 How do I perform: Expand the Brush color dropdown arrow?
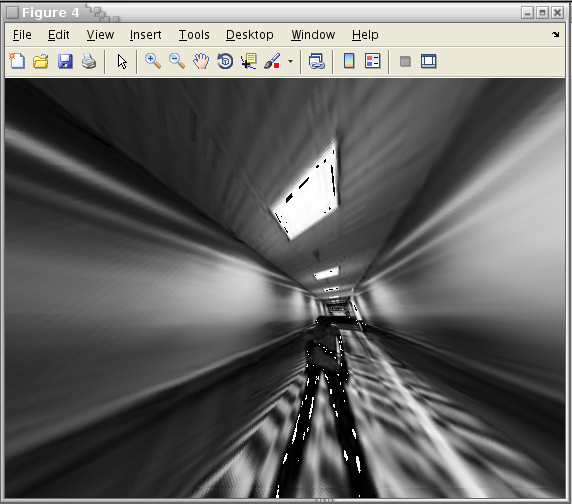point(290,61)
